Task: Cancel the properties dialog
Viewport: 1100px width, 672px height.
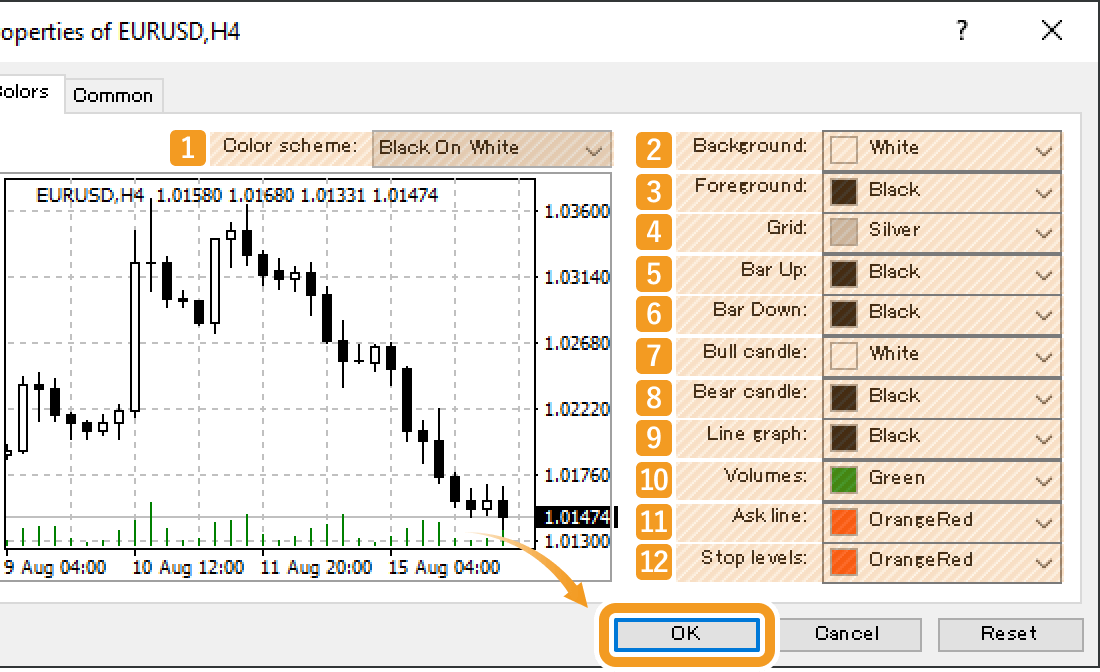Action: (x=849, y=634)
